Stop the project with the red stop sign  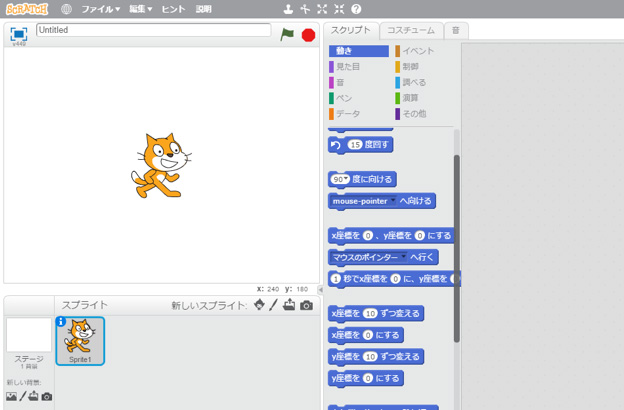click(308, 35)
